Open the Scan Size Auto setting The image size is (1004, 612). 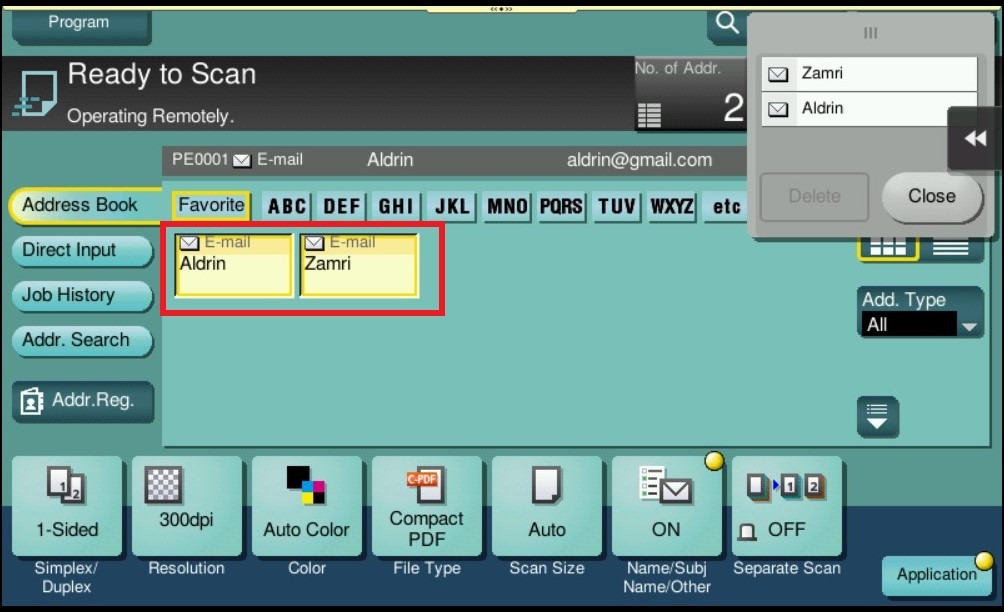546,507
